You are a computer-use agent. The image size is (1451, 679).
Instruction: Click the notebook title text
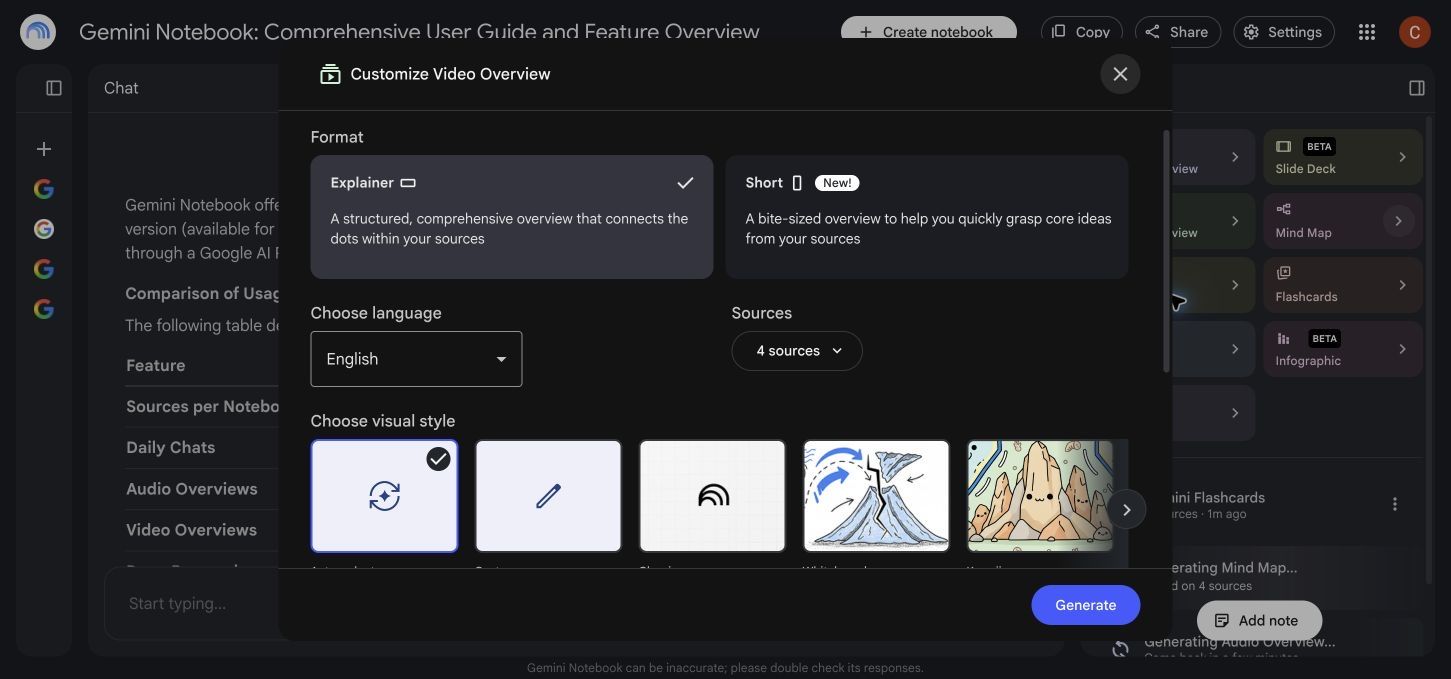(419, 32)
